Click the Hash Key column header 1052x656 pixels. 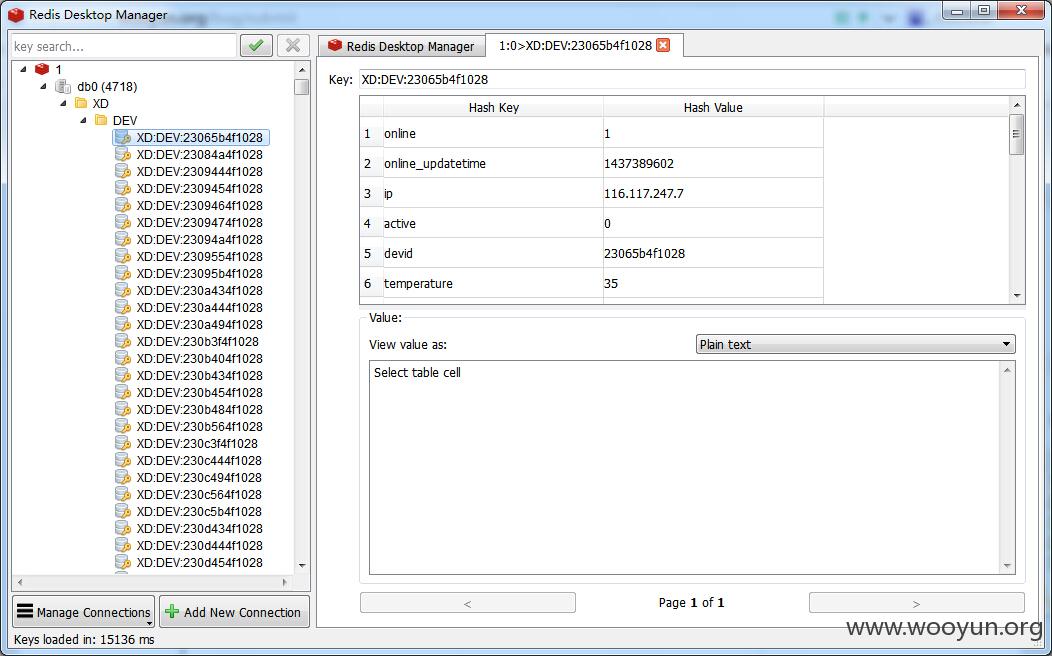[x=493, y=107]
